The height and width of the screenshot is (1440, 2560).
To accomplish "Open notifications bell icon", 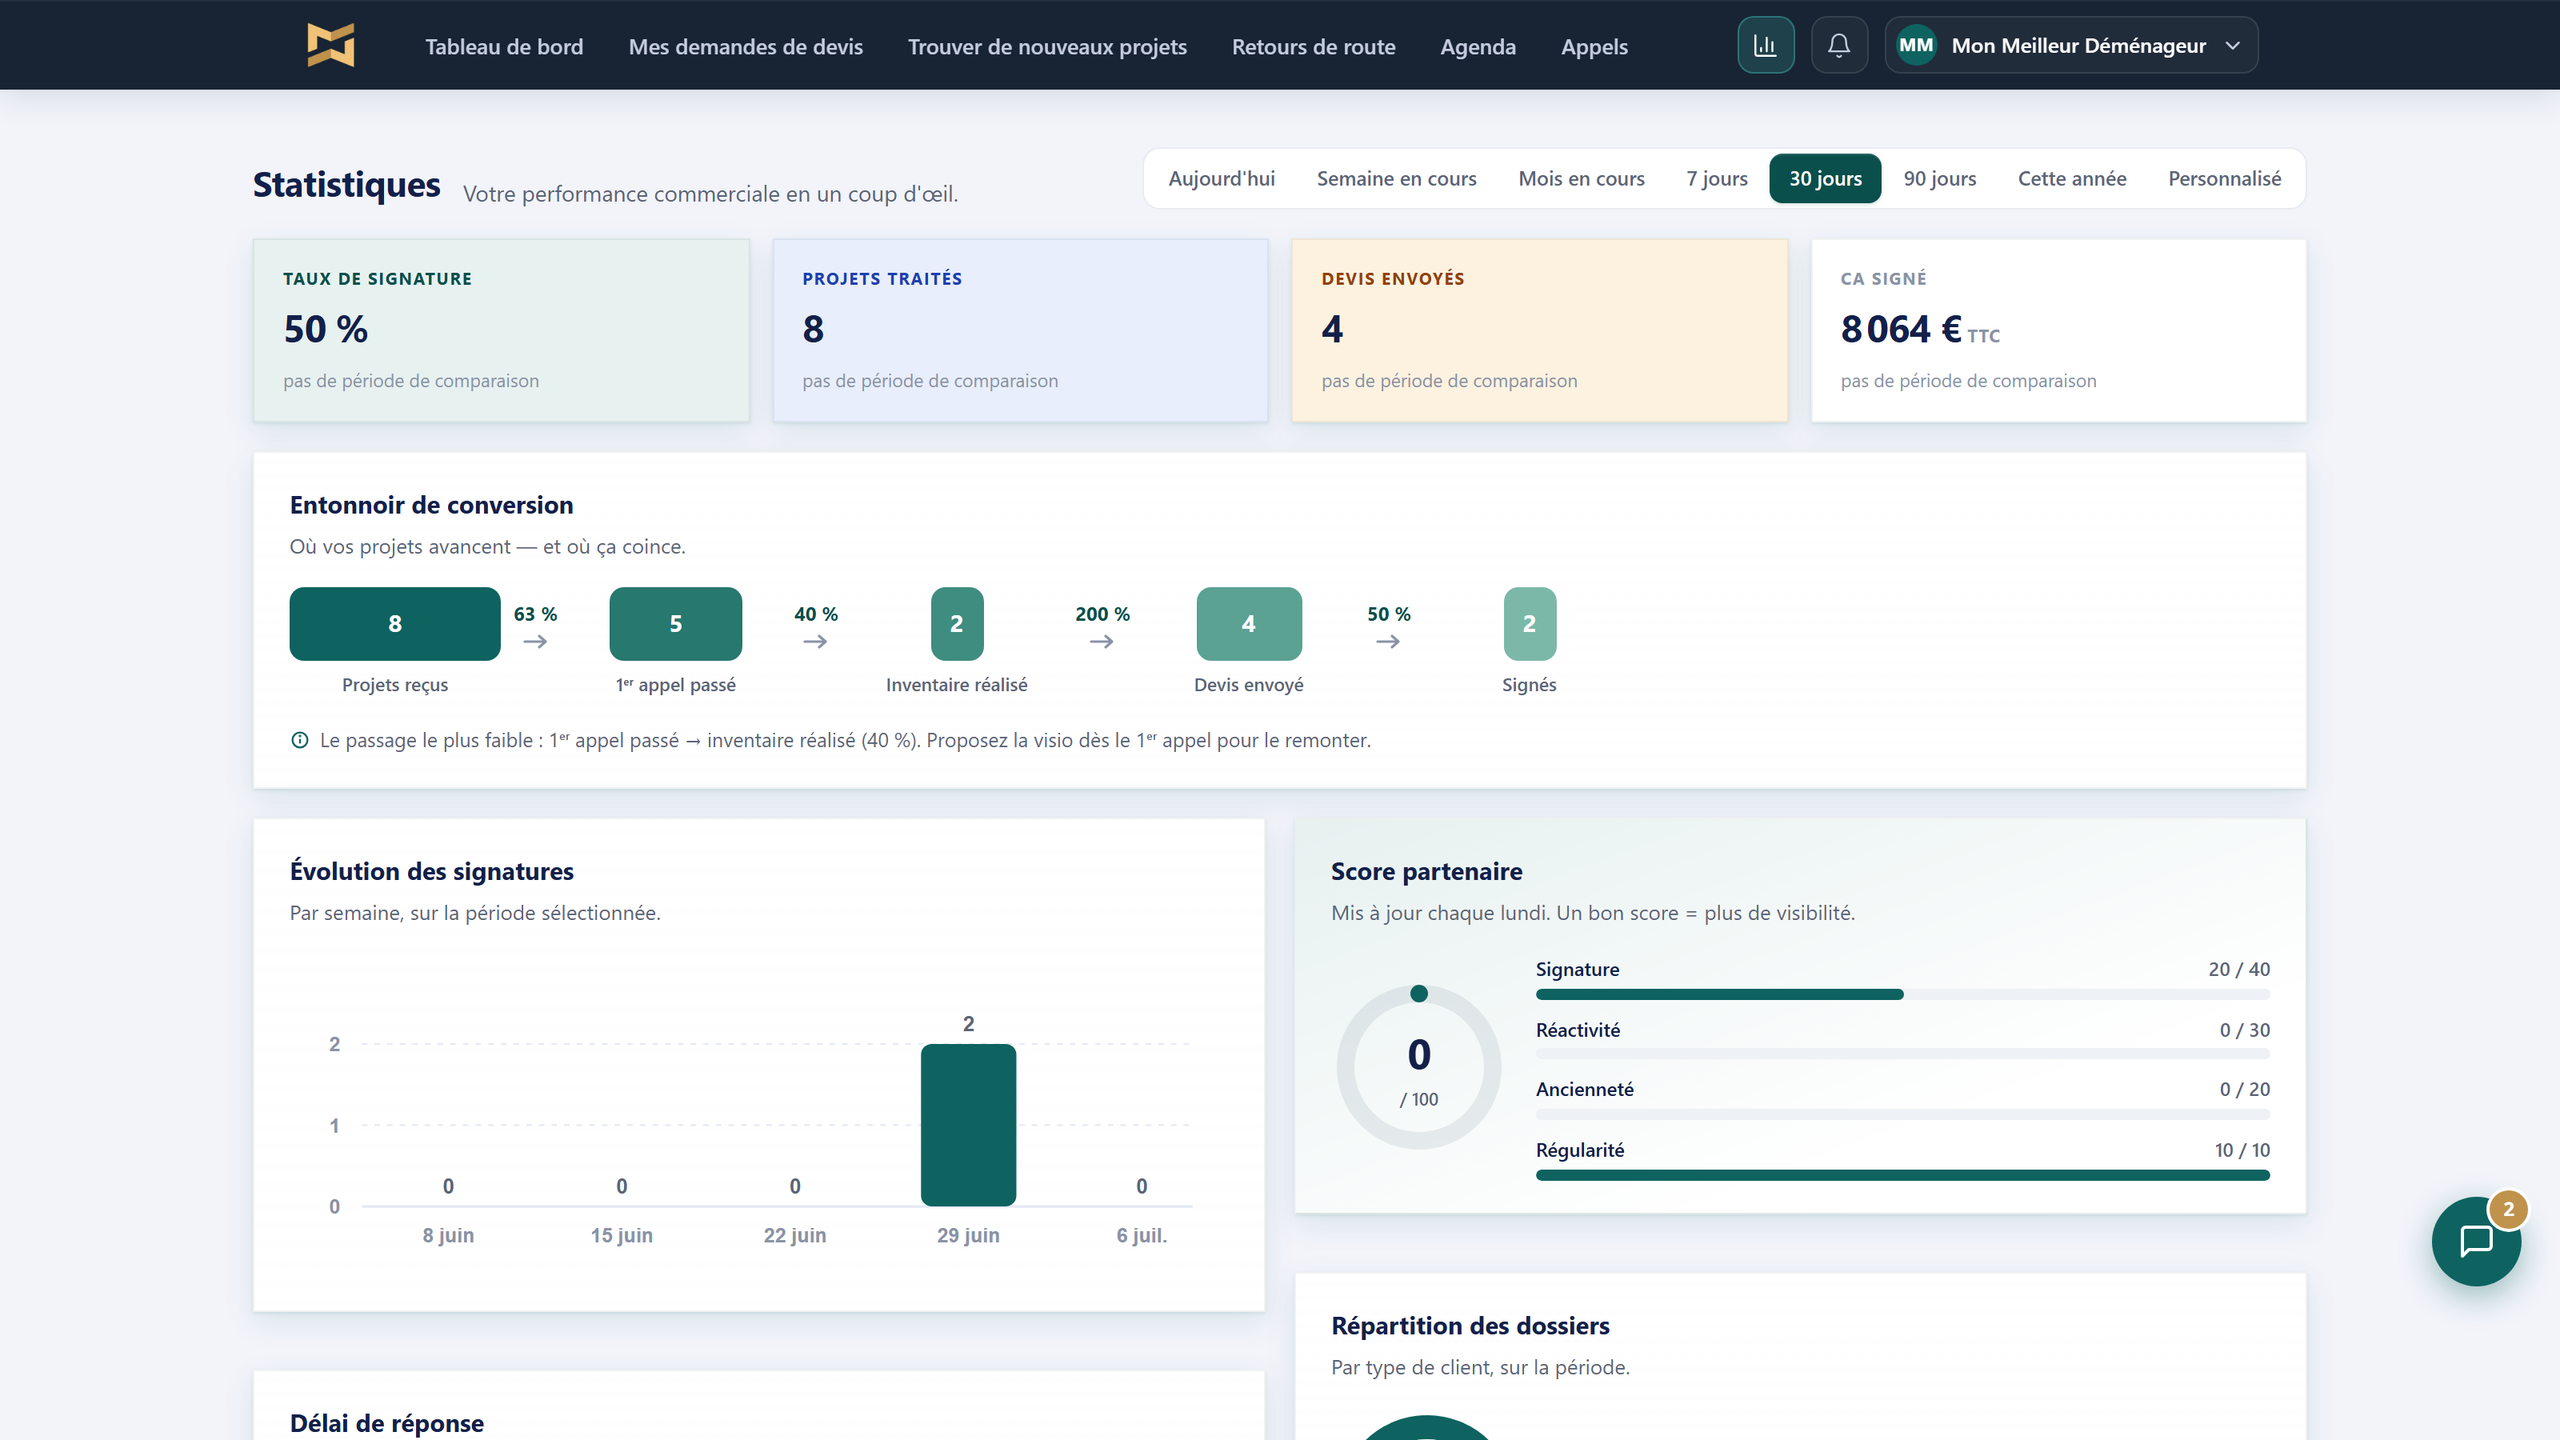I will click(1839, 45).
